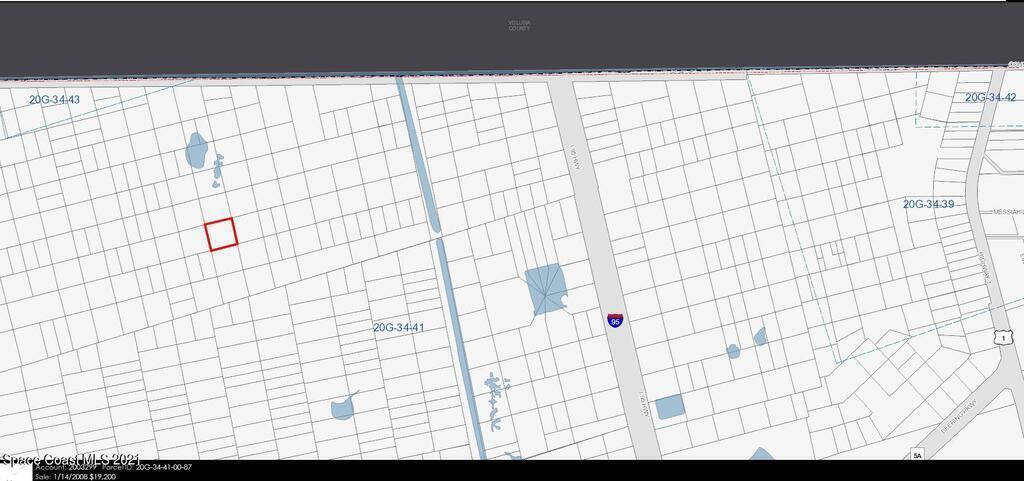Click the 20G-34-43 map section label
The height and width of the screenshot is (481, 1024).
tap(54, 100)
